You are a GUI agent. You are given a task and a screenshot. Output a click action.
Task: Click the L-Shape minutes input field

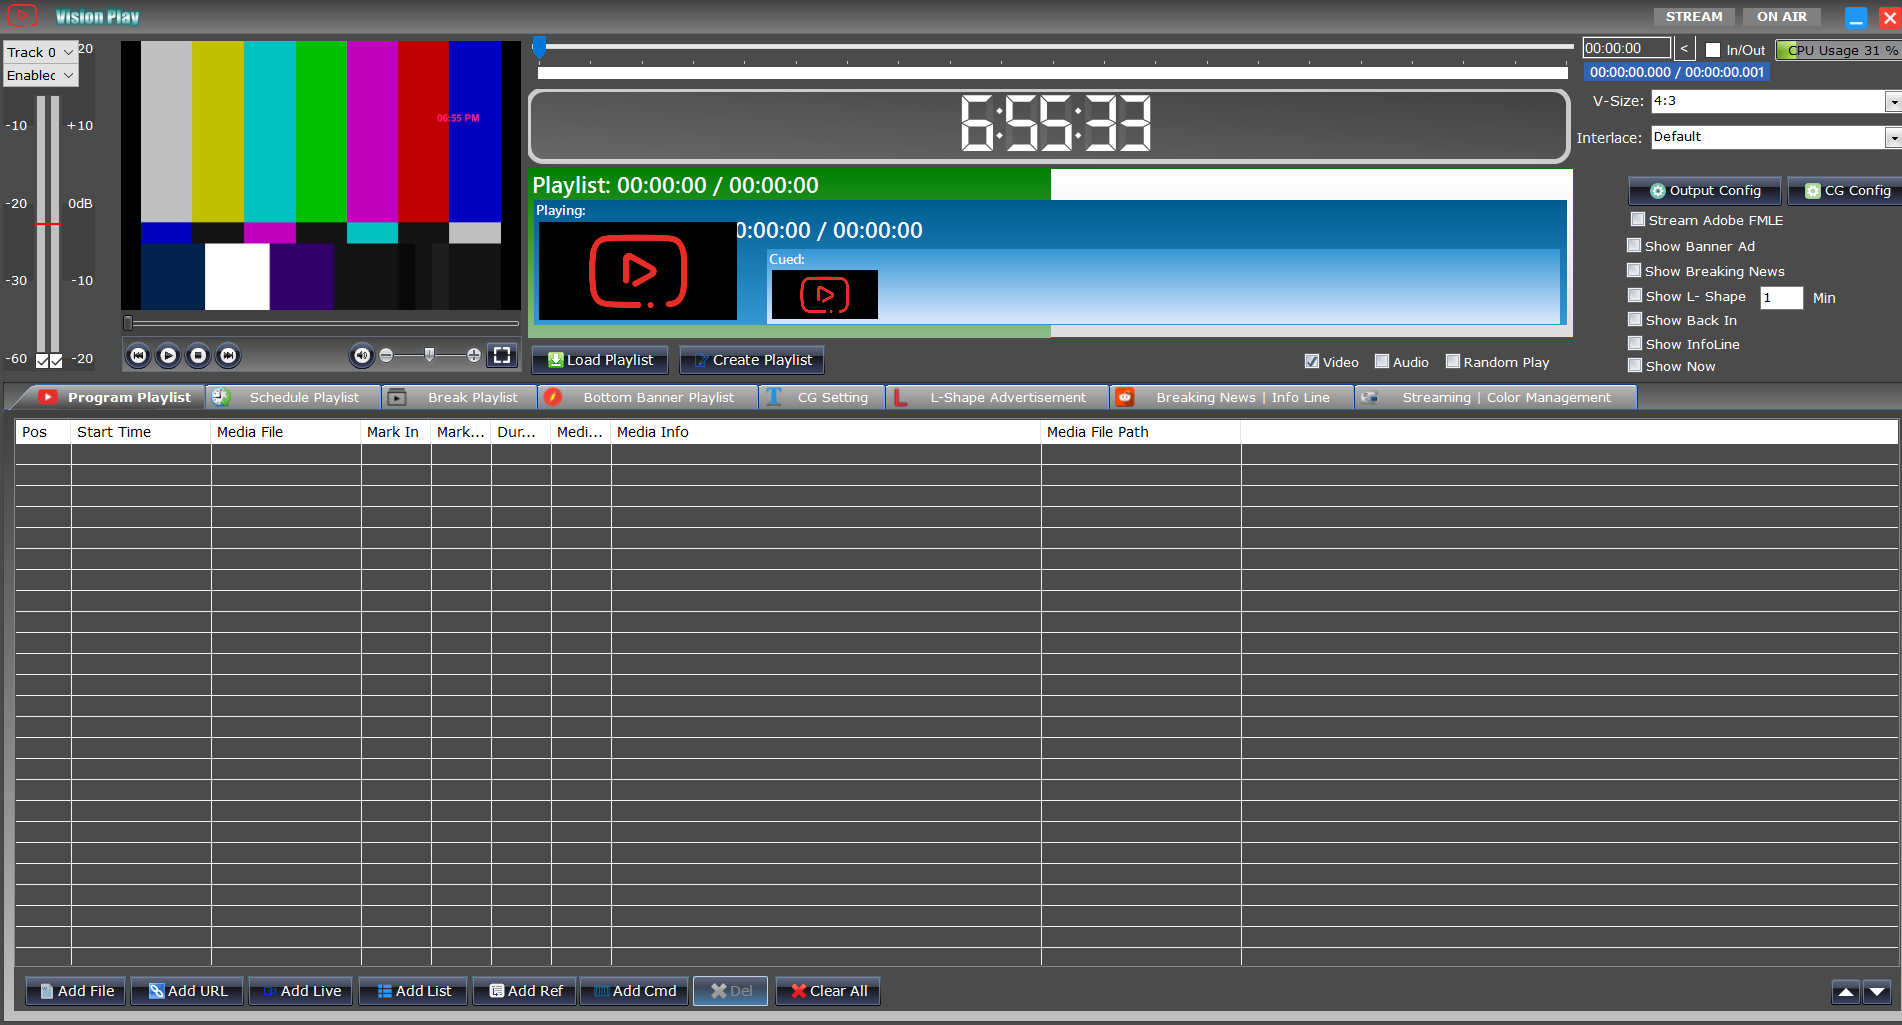[1780, 298]
